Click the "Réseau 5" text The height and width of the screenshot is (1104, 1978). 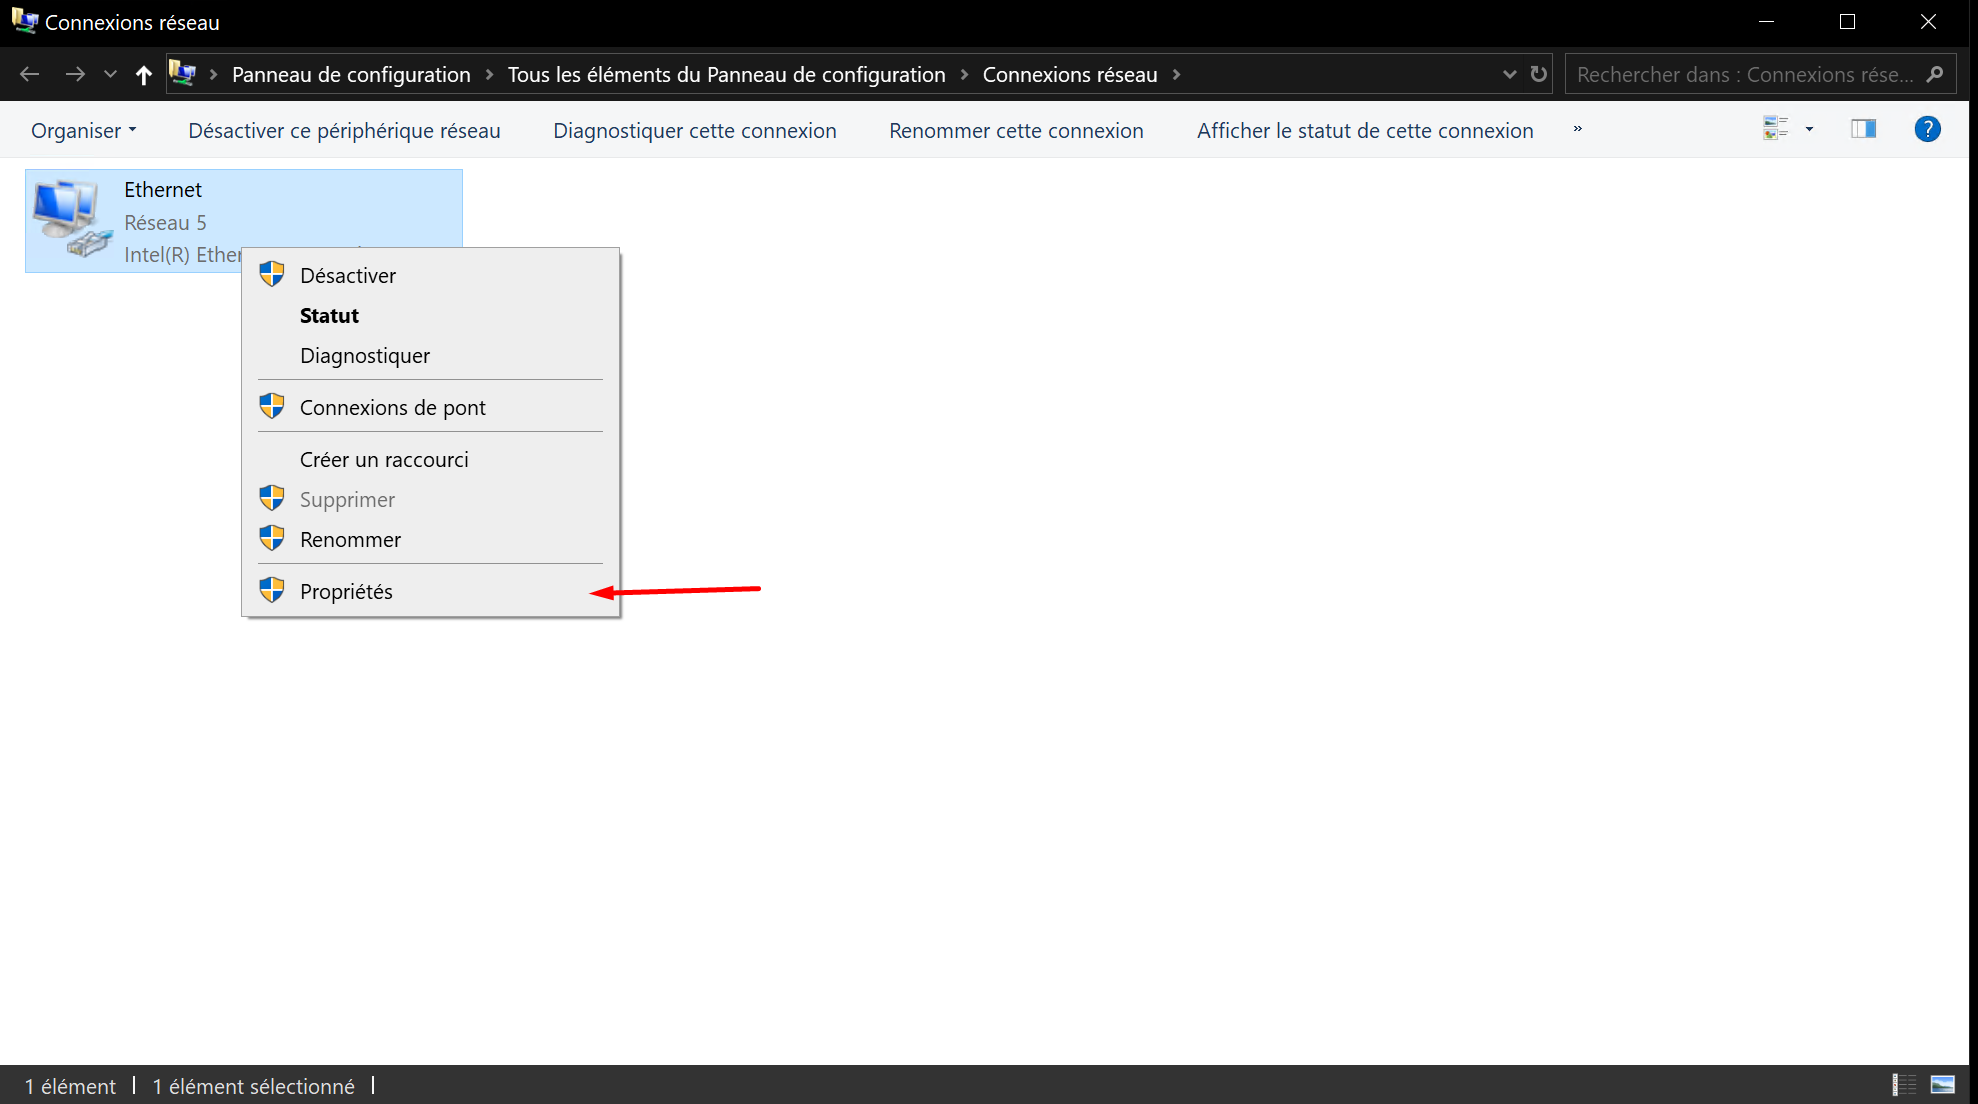[x=165, y=222]
